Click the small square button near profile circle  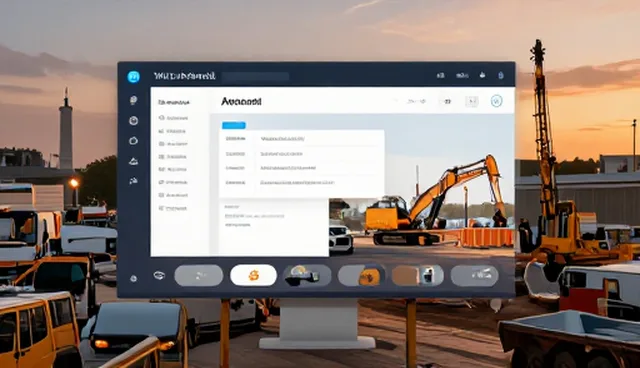[x=472, y=101]
